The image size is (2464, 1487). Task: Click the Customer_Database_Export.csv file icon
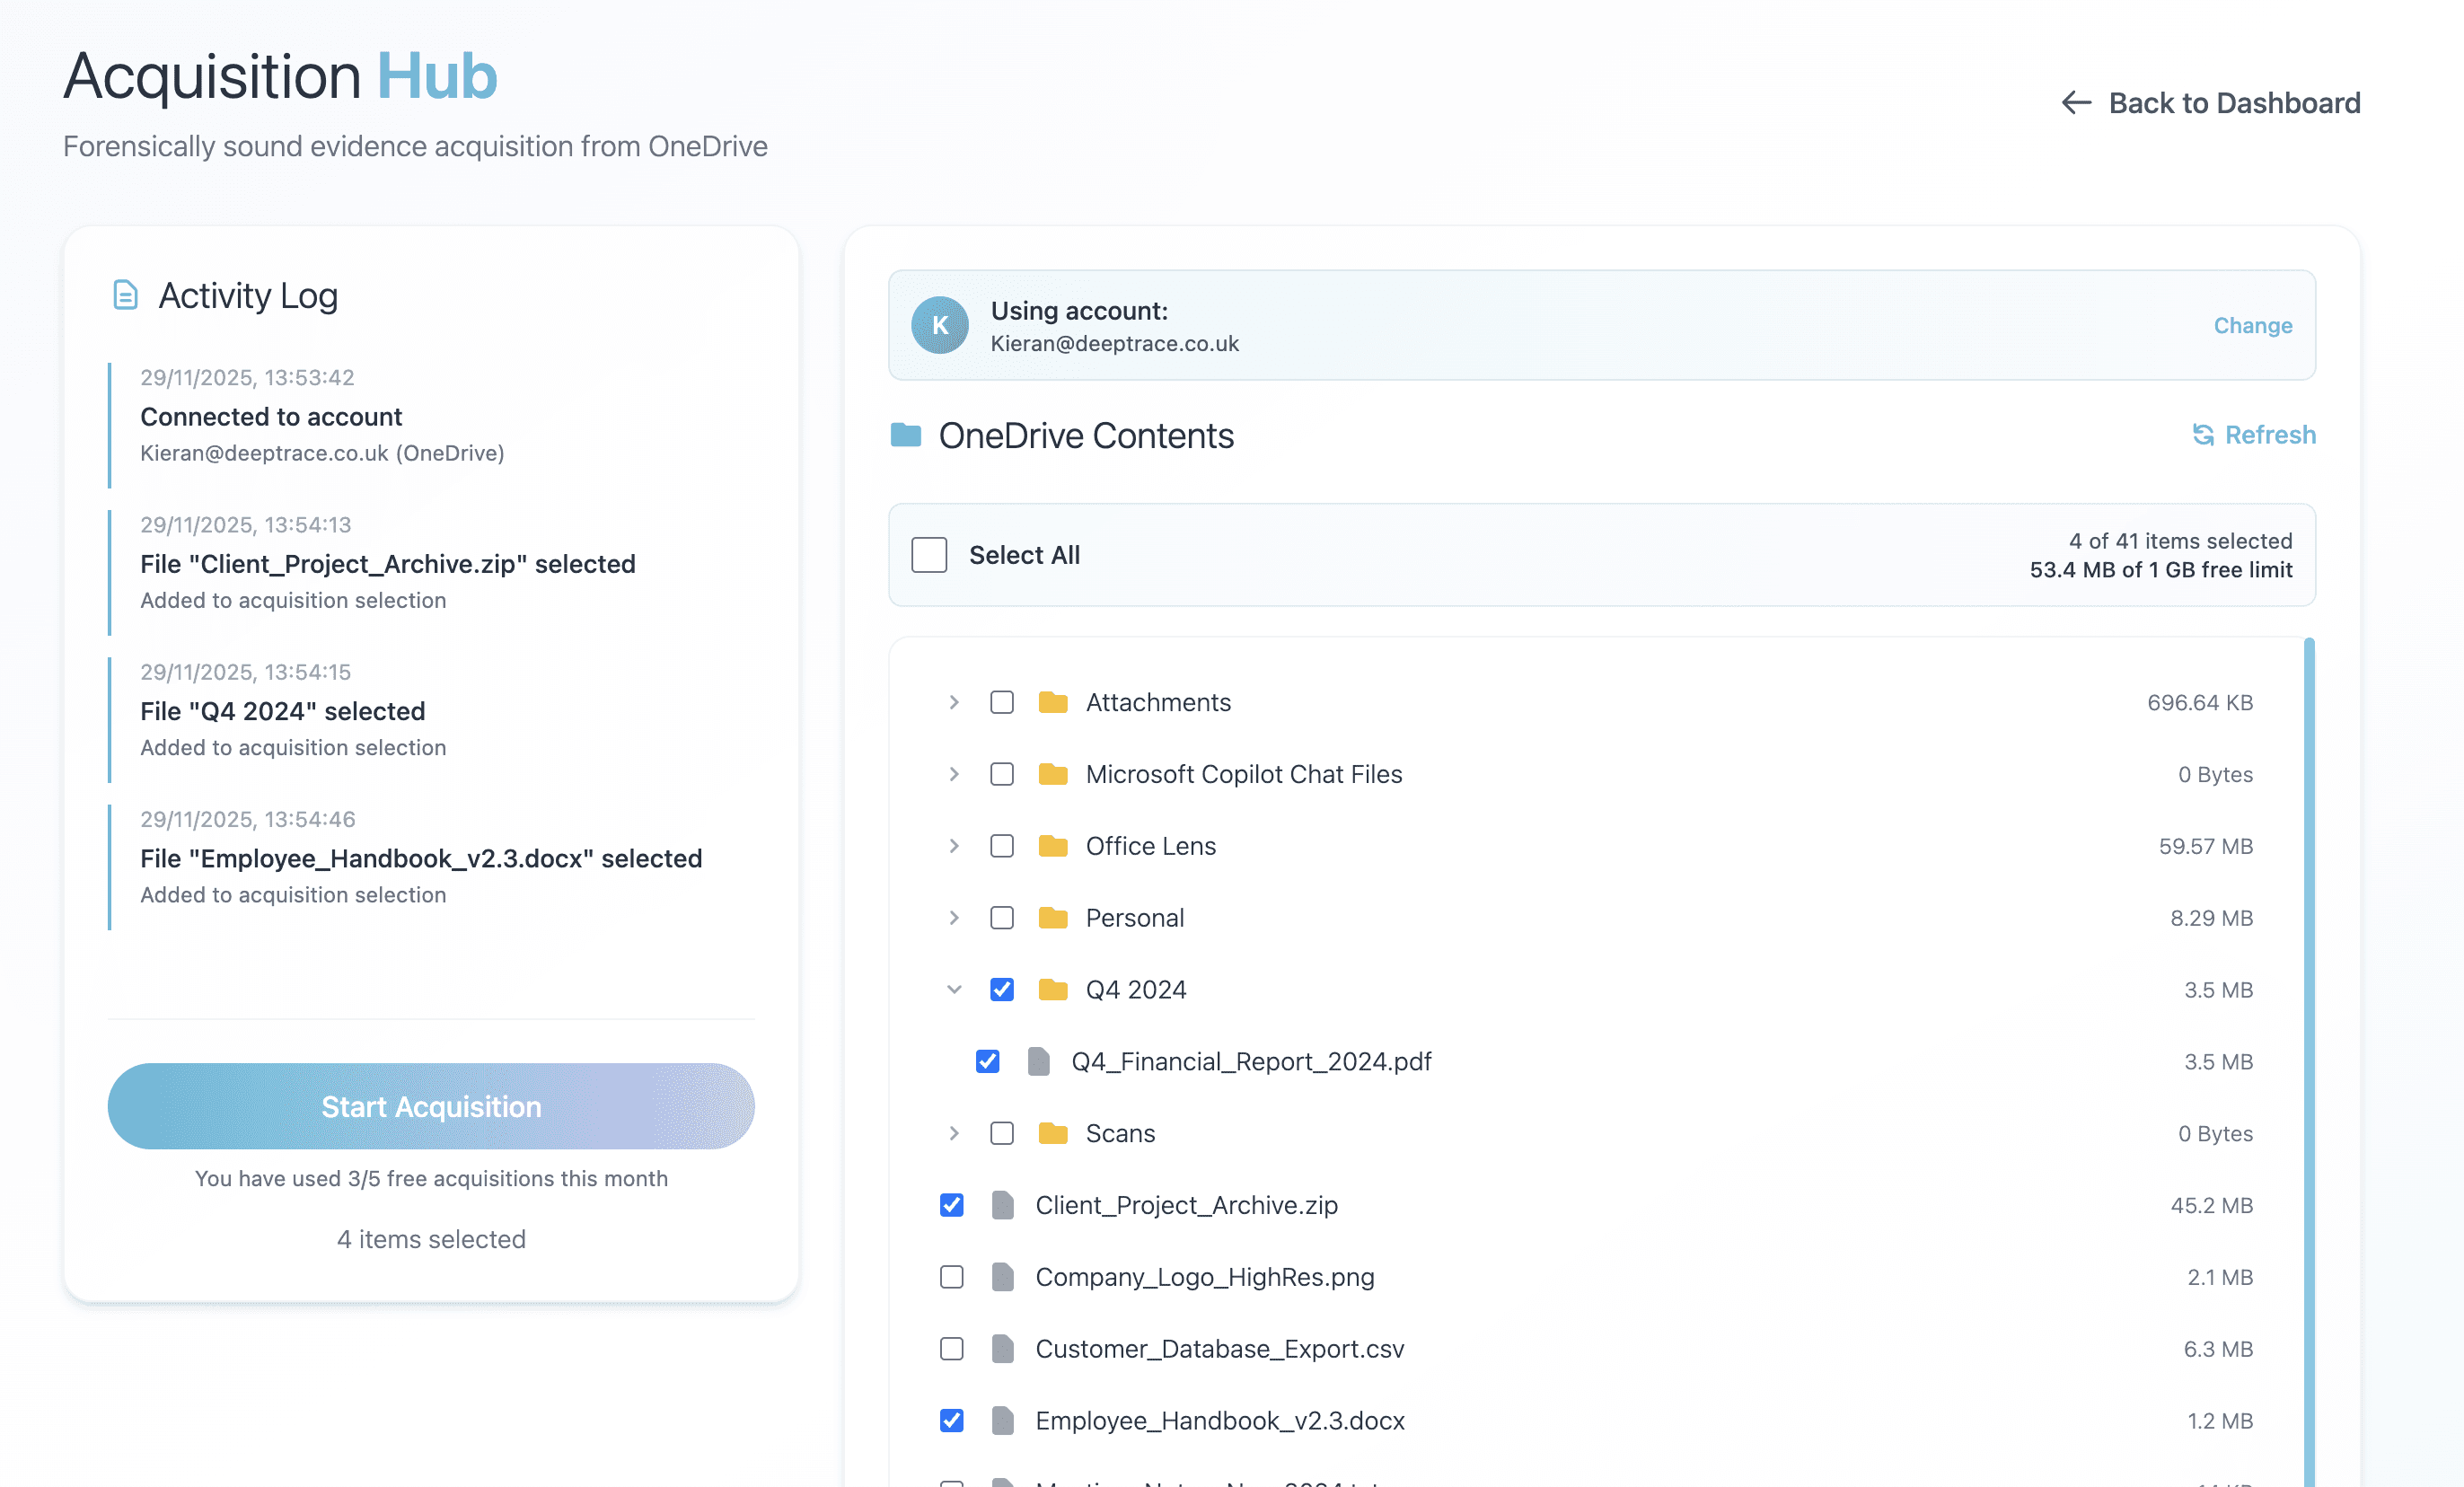click(1002, 1349)
